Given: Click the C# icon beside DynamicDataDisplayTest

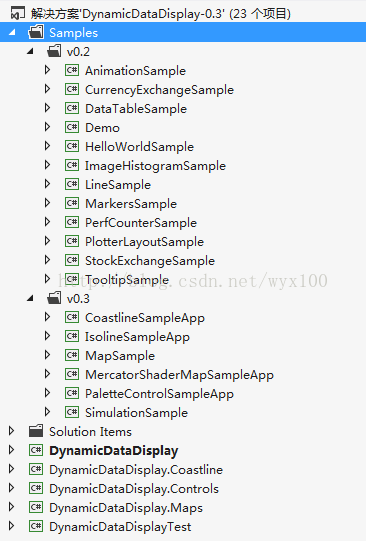Looking at the screenshot, I should (36, 526).
